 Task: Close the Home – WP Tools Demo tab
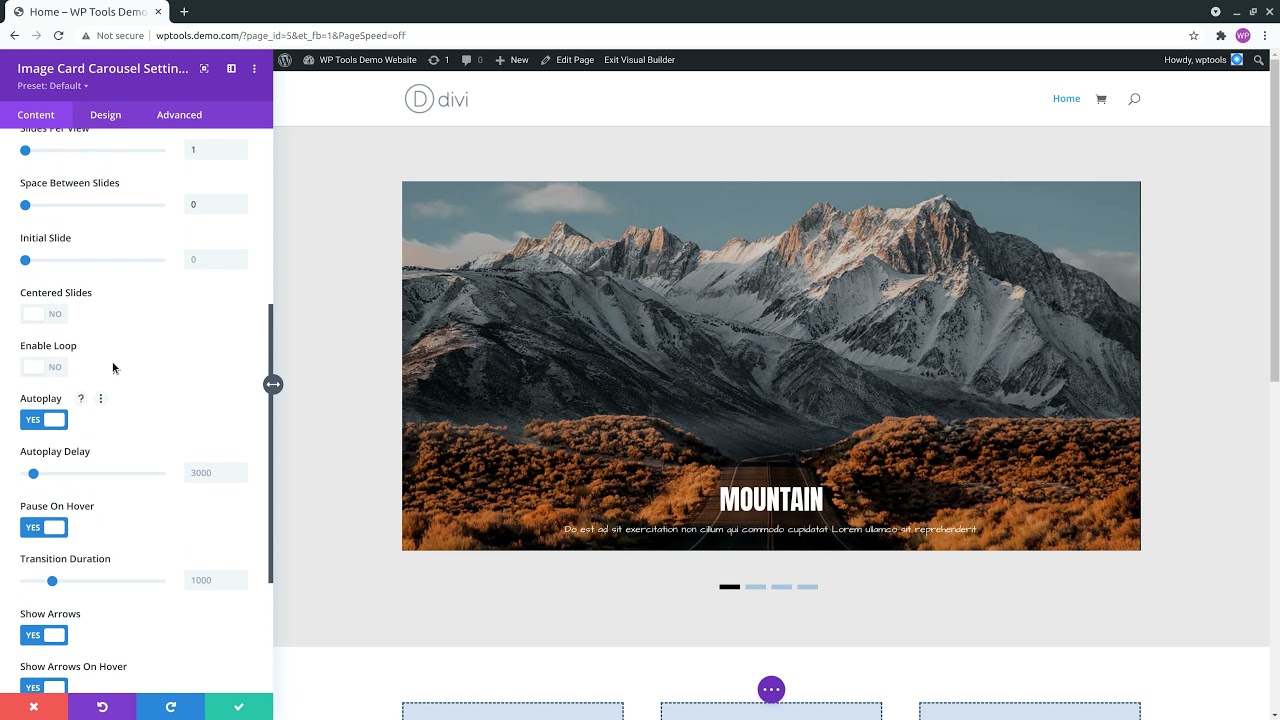[158, 12]
